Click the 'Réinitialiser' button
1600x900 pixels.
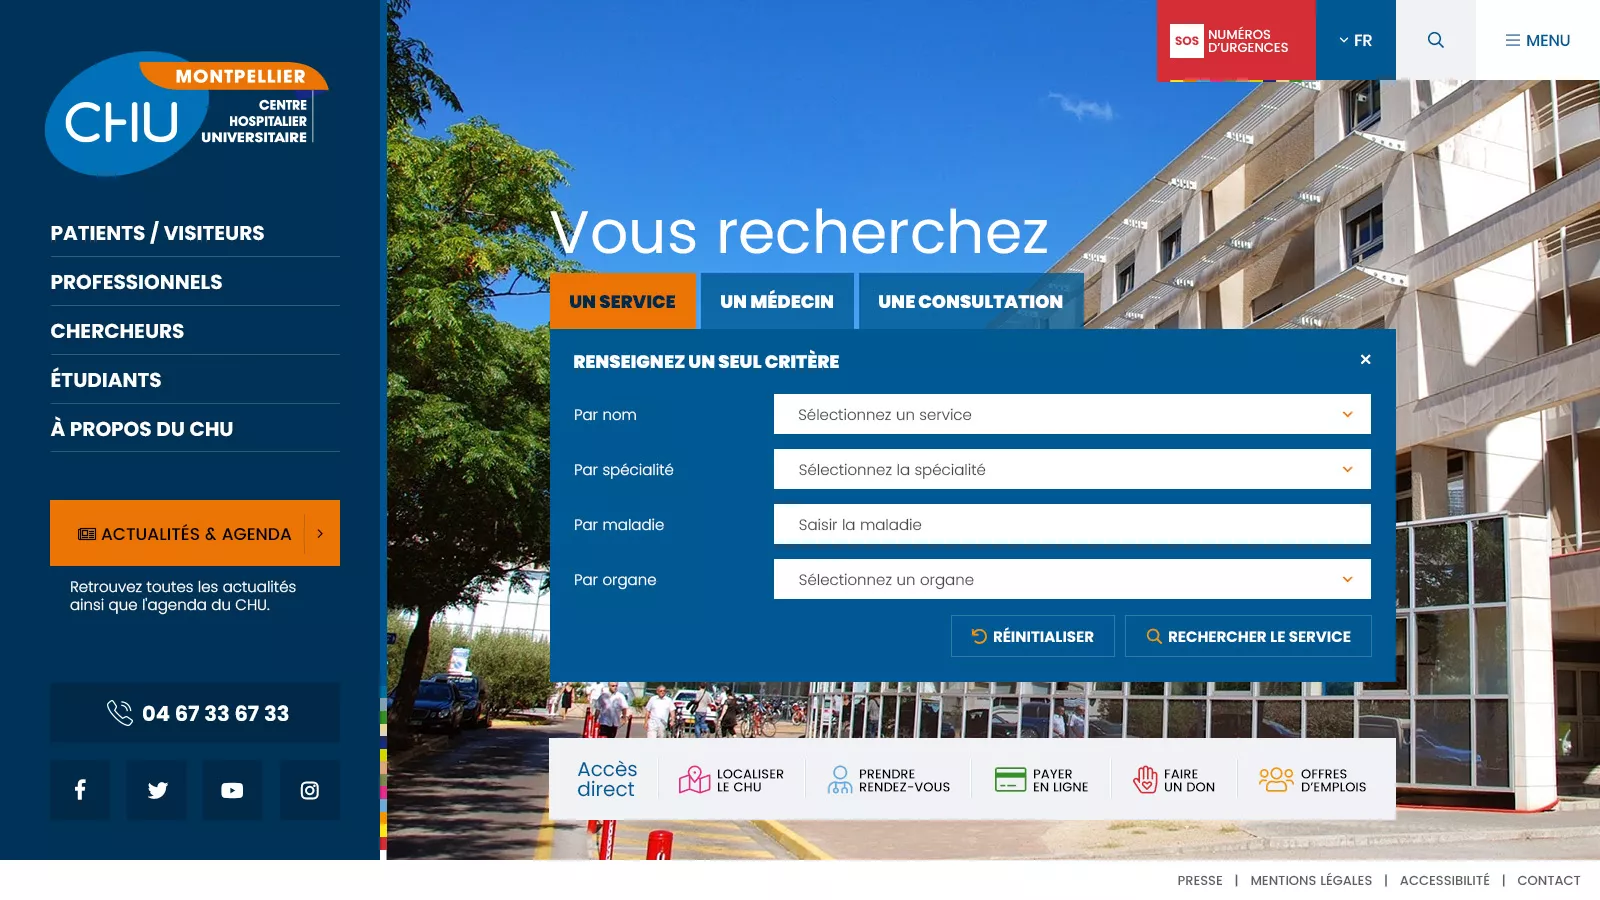pyautogui.click(x=1032, y=636)
